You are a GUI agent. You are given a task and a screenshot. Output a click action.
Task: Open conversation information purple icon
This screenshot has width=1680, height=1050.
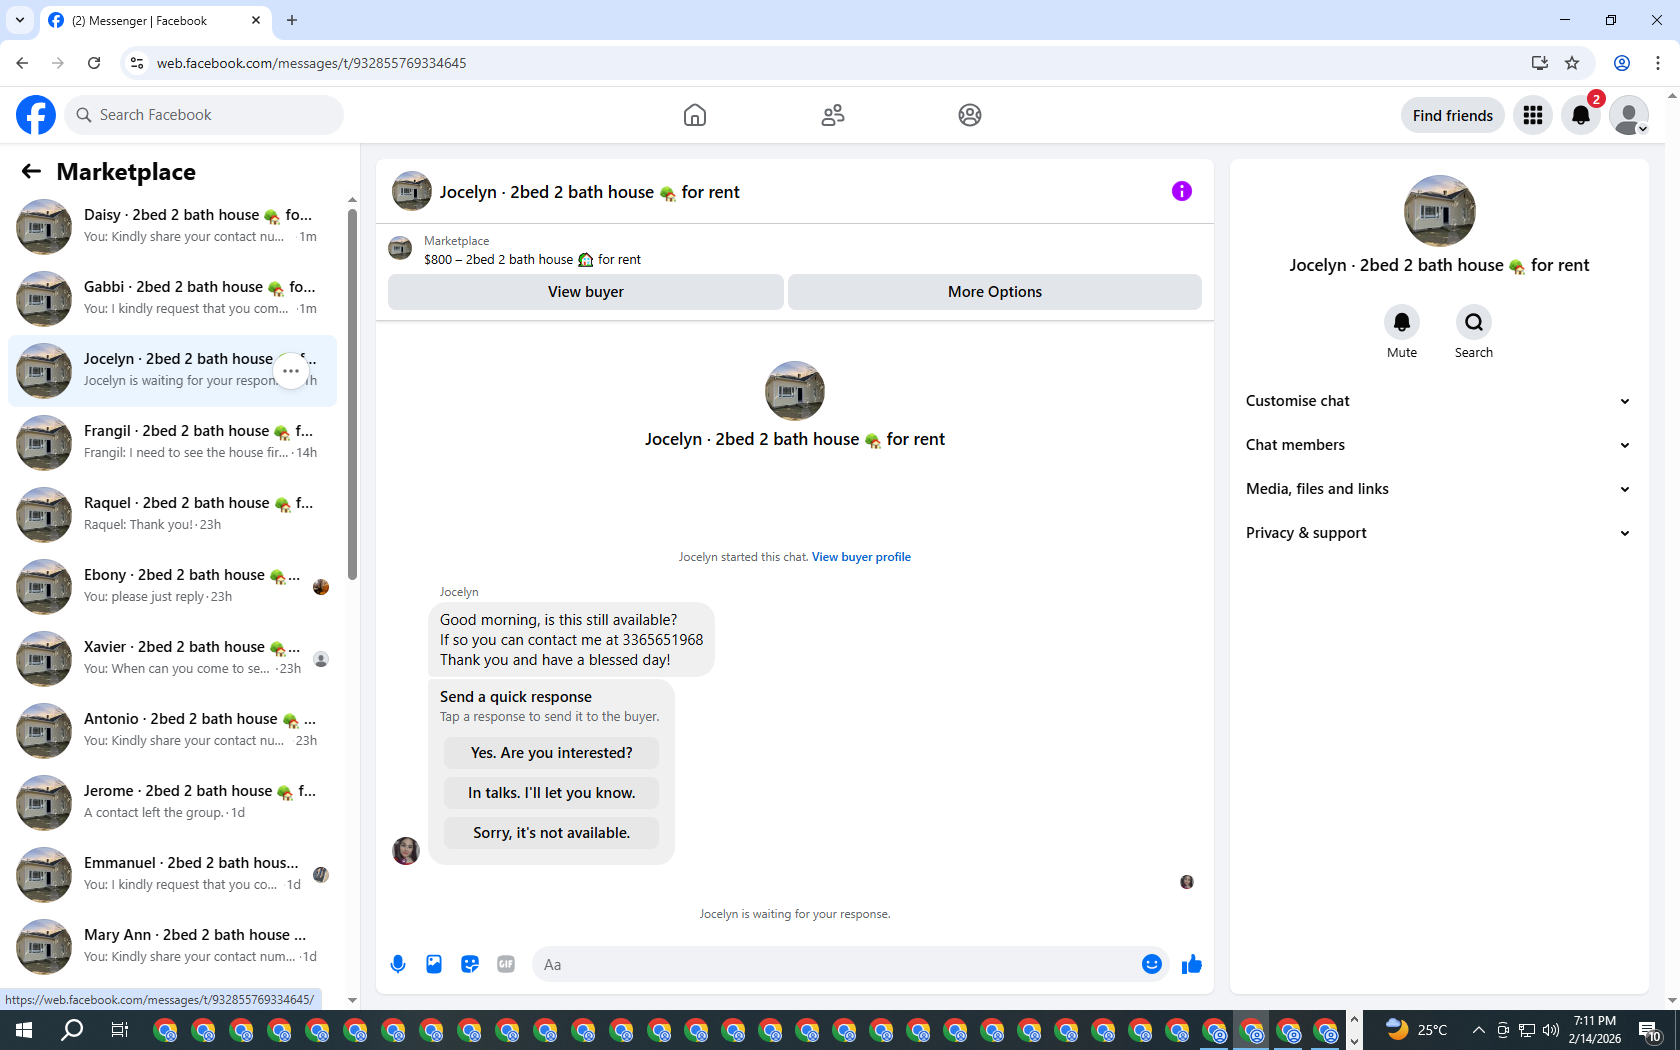pos(1182,191)
